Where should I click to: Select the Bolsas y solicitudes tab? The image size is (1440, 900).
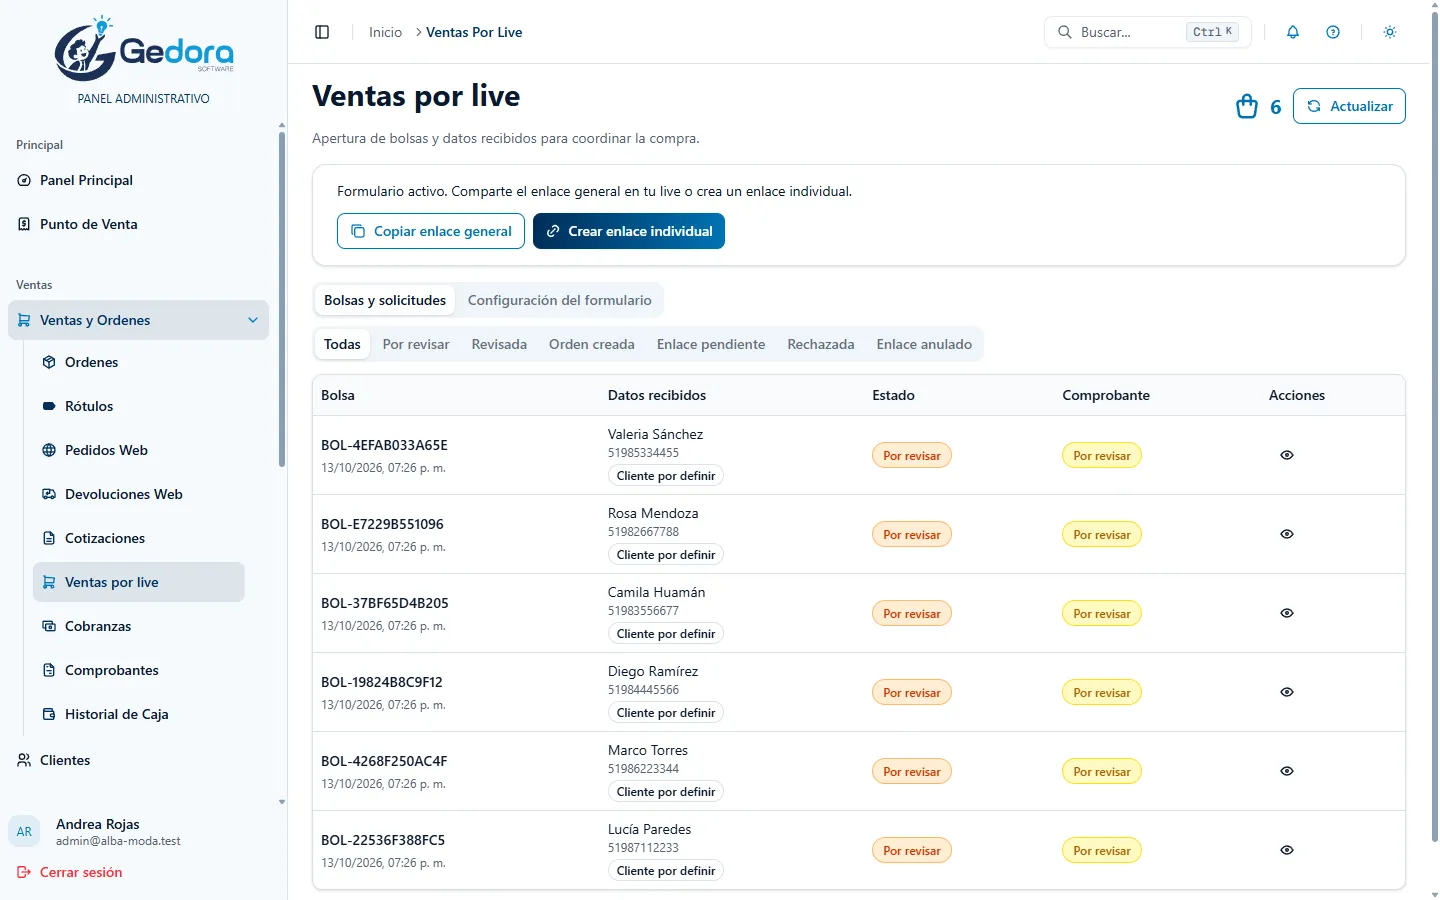point(385,300)
